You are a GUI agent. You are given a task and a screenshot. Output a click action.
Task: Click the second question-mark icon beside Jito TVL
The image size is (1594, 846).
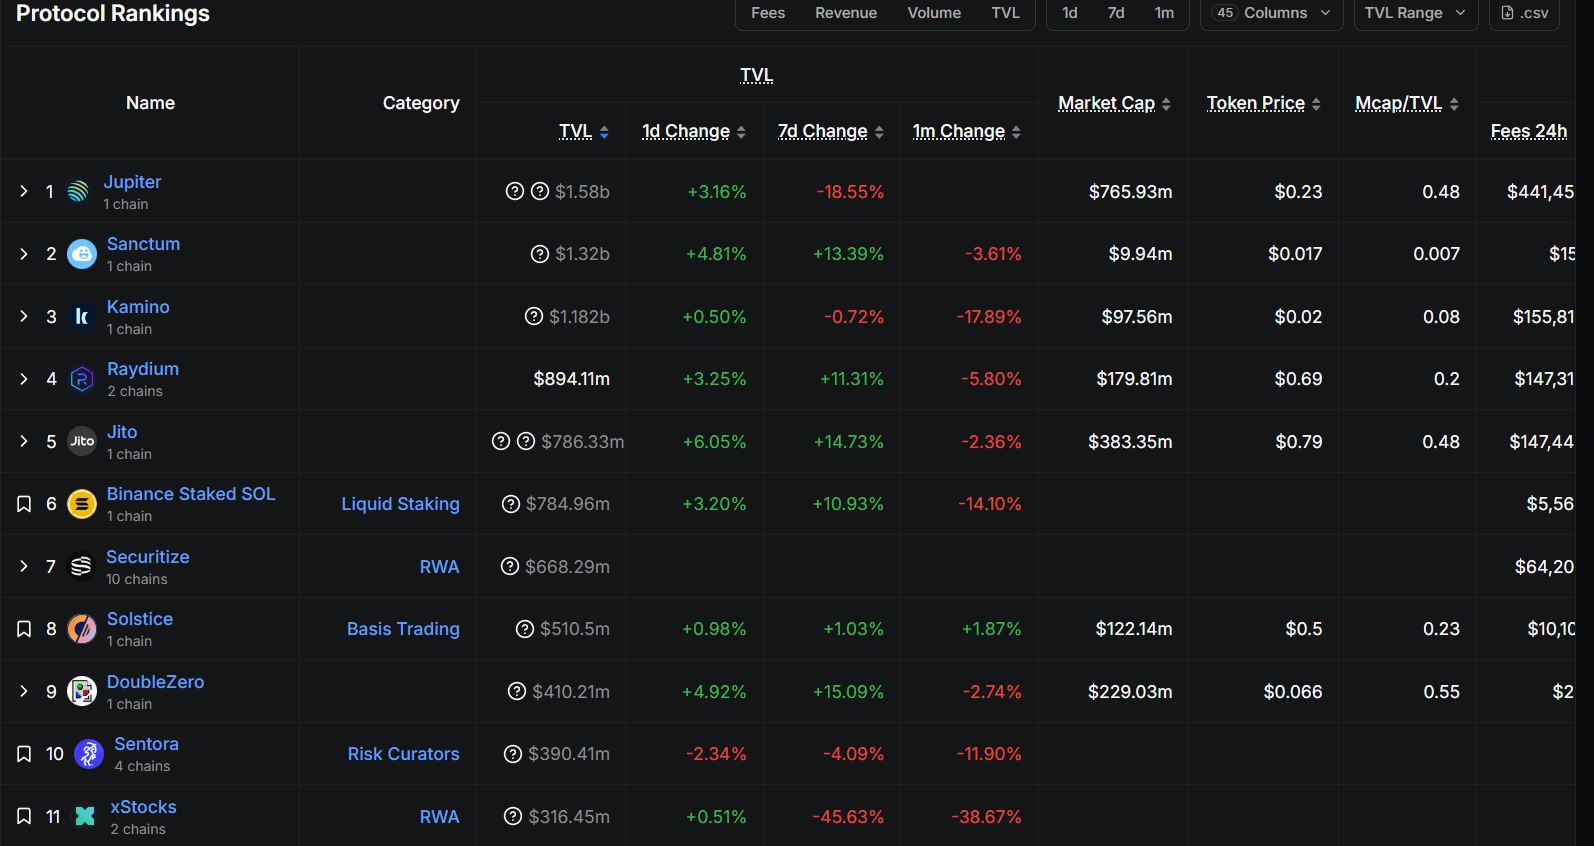point(526,441)
